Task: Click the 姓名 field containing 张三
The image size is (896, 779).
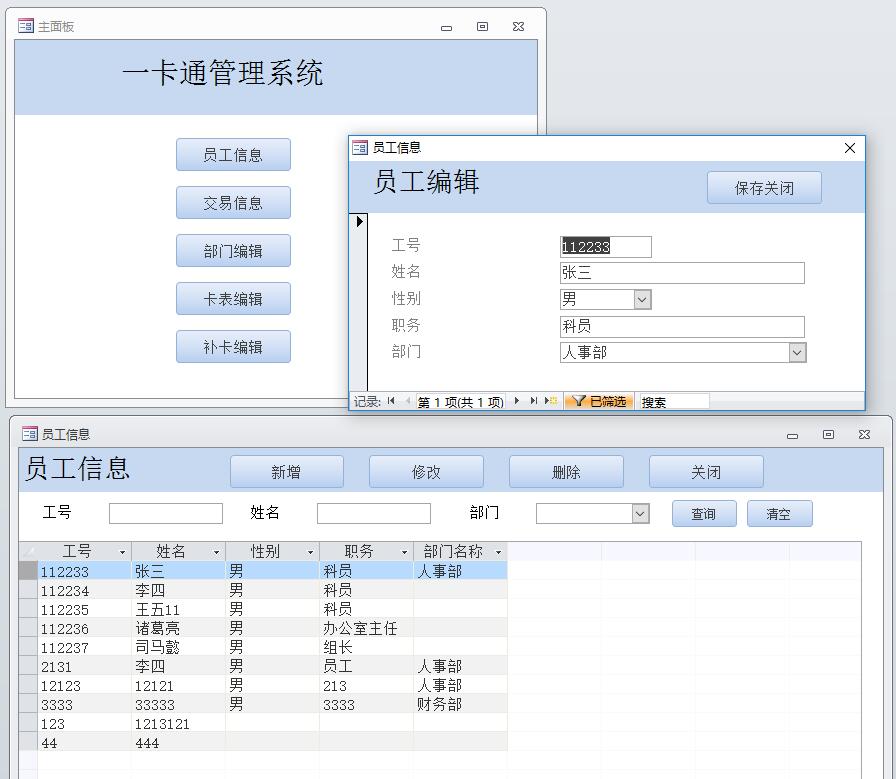Action: (x=682, y=273)
